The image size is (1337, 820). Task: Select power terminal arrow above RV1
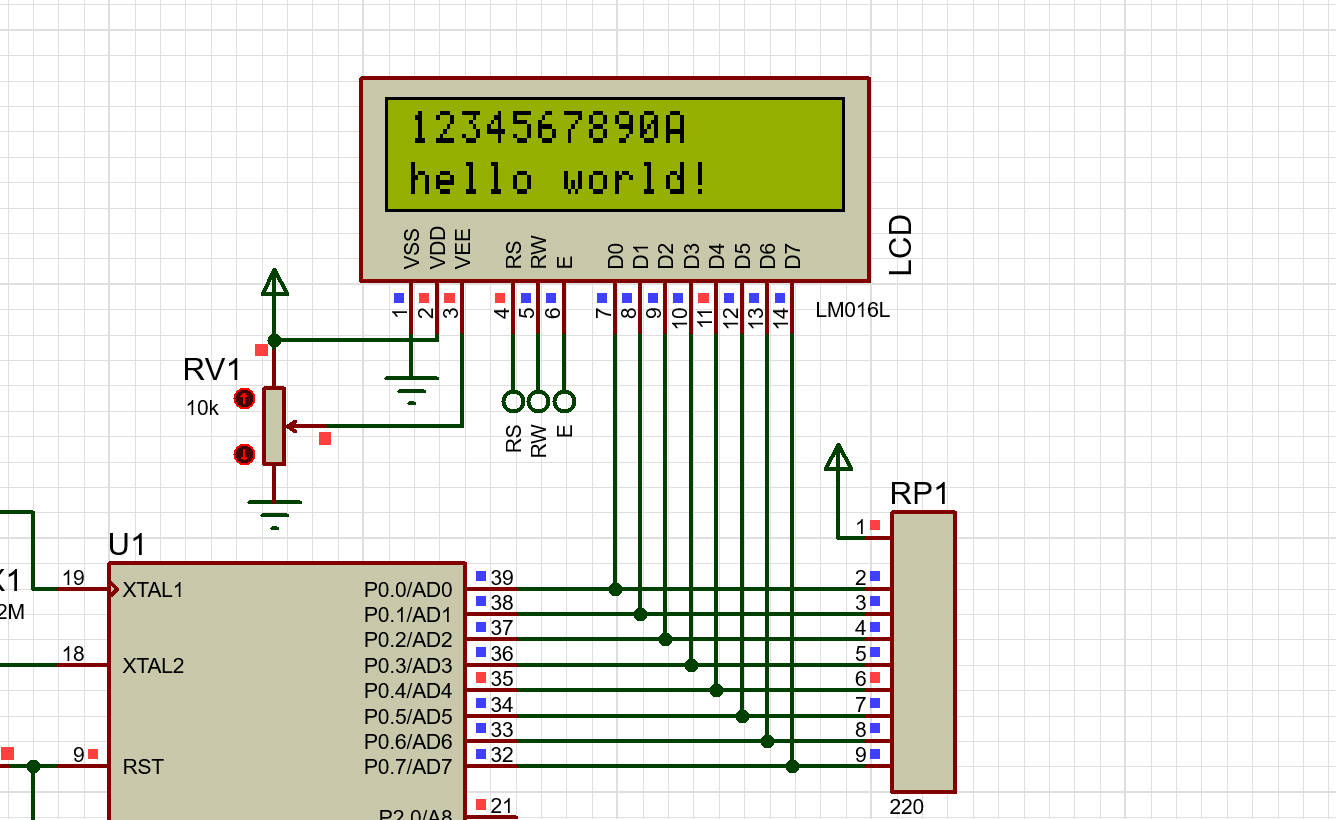tap(274, 283)
